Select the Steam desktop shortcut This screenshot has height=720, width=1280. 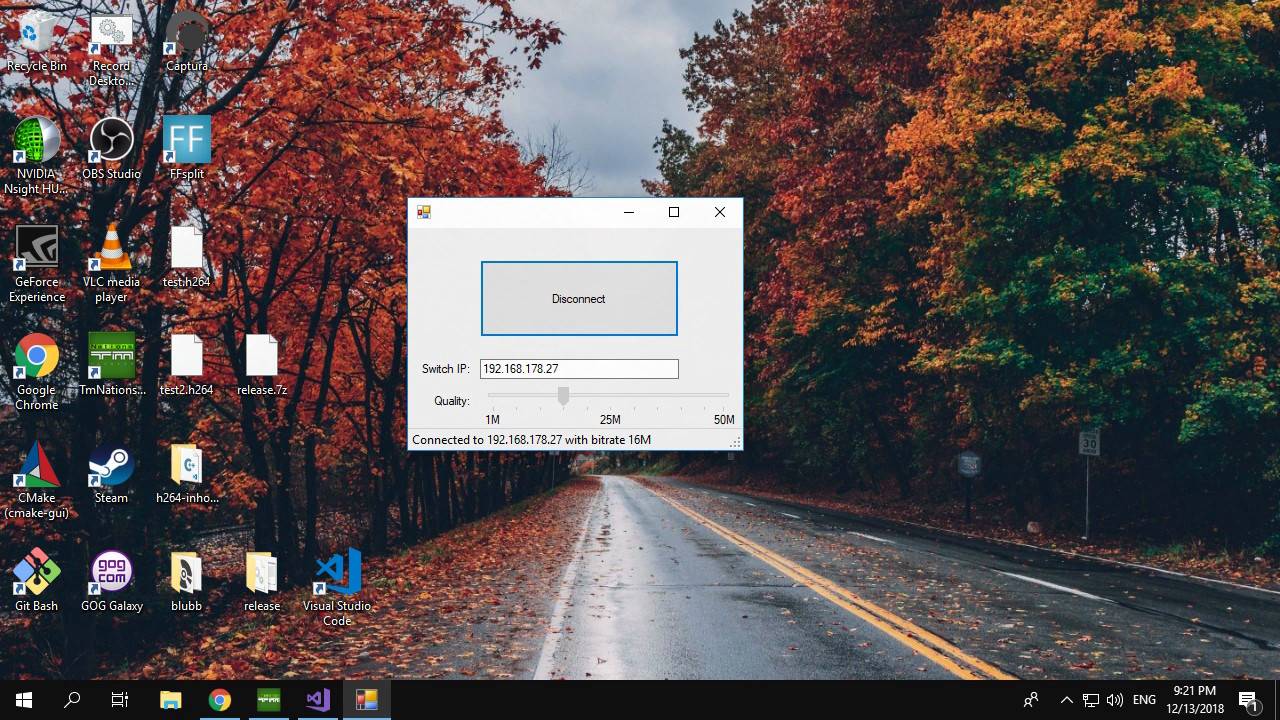click(111, 468)
